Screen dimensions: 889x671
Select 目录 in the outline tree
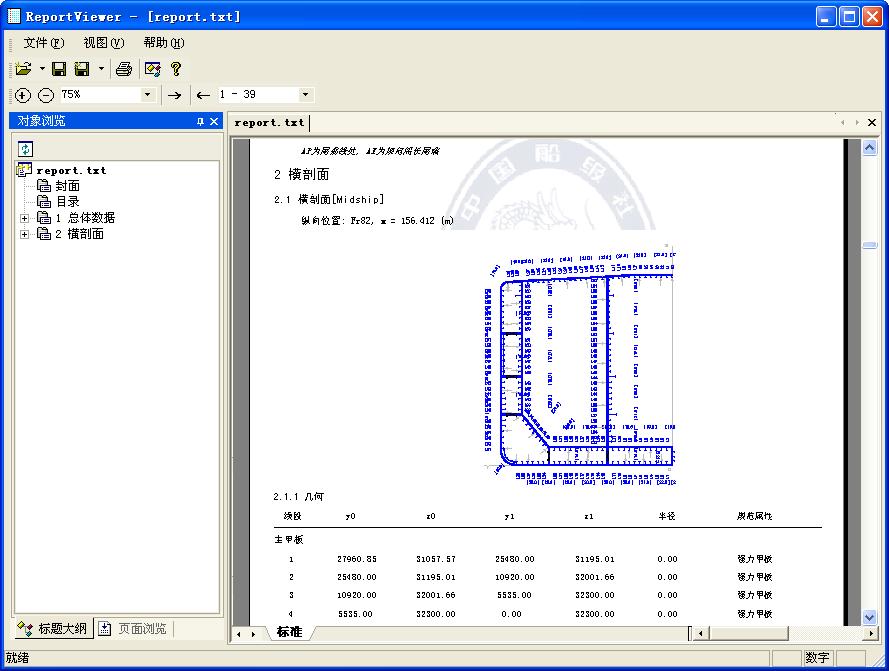point(67,202)
